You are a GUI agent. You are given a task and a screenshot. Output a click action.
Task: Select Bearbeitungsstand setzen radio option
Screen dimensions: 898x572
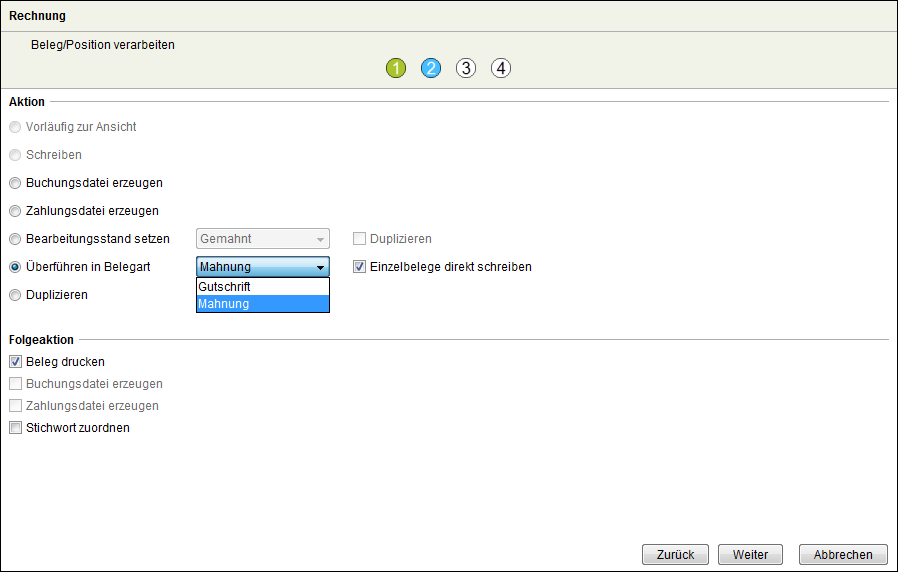15,239
